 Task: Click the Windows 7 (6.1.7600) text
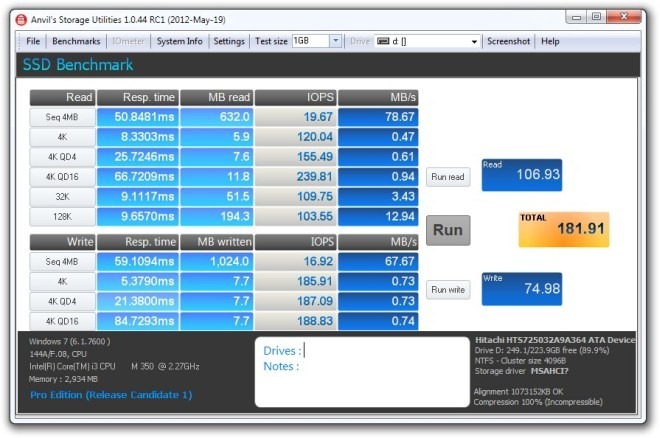pos(69,341)
